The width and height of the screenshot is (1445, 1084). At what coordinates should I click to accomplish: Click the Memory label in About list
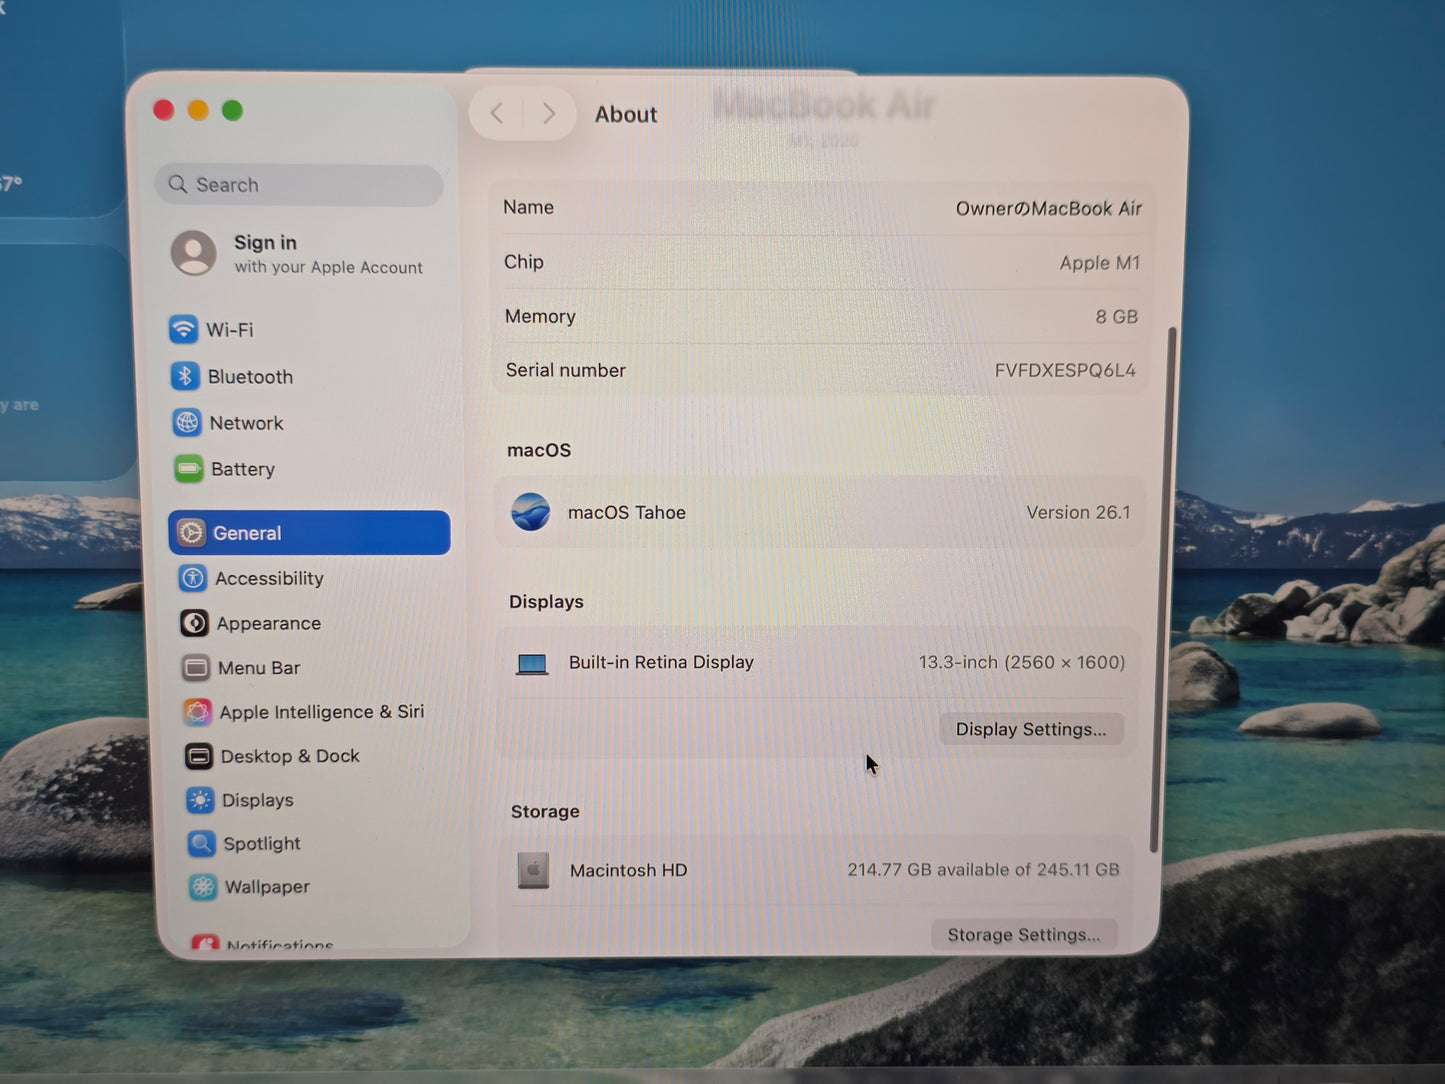[x=540, y=316]
